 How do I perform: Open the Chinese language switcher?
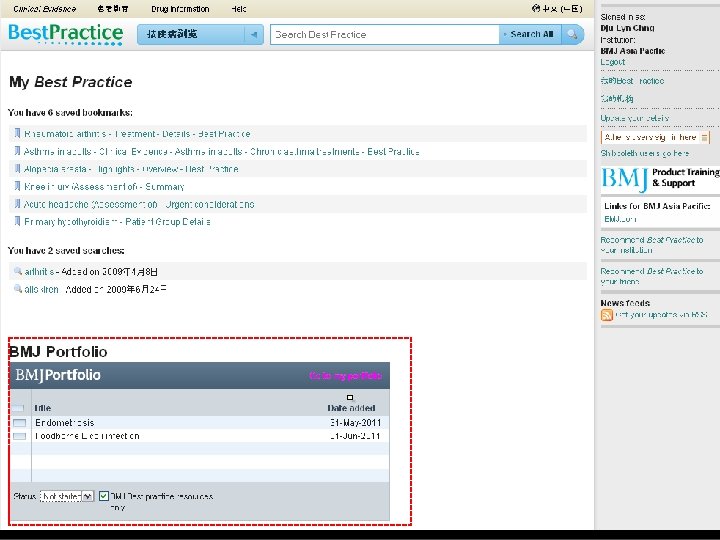pos(557,8)
